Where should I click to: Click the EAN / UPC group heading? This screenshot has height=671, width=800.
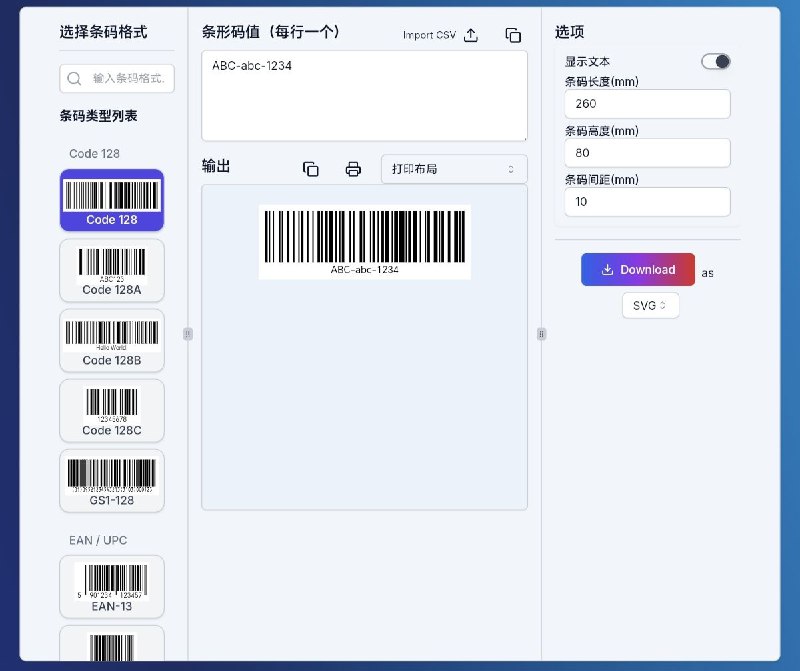(x=98, y=540)
